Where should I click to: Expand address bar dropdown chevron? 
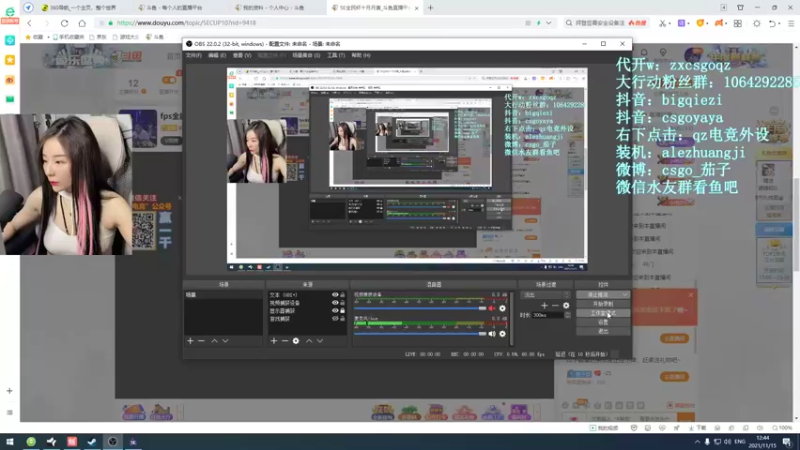(549, 23)
